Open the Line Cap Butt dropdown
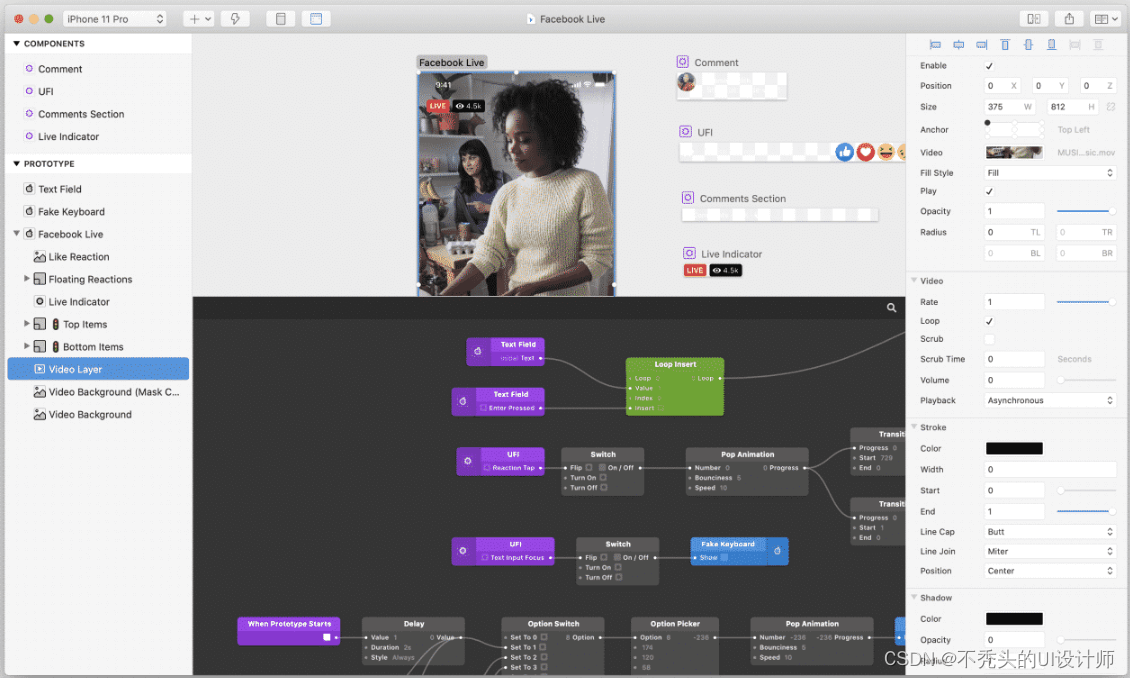Image resolution: width=1130 pixels, height=678 pixels. click(1050, 532)
